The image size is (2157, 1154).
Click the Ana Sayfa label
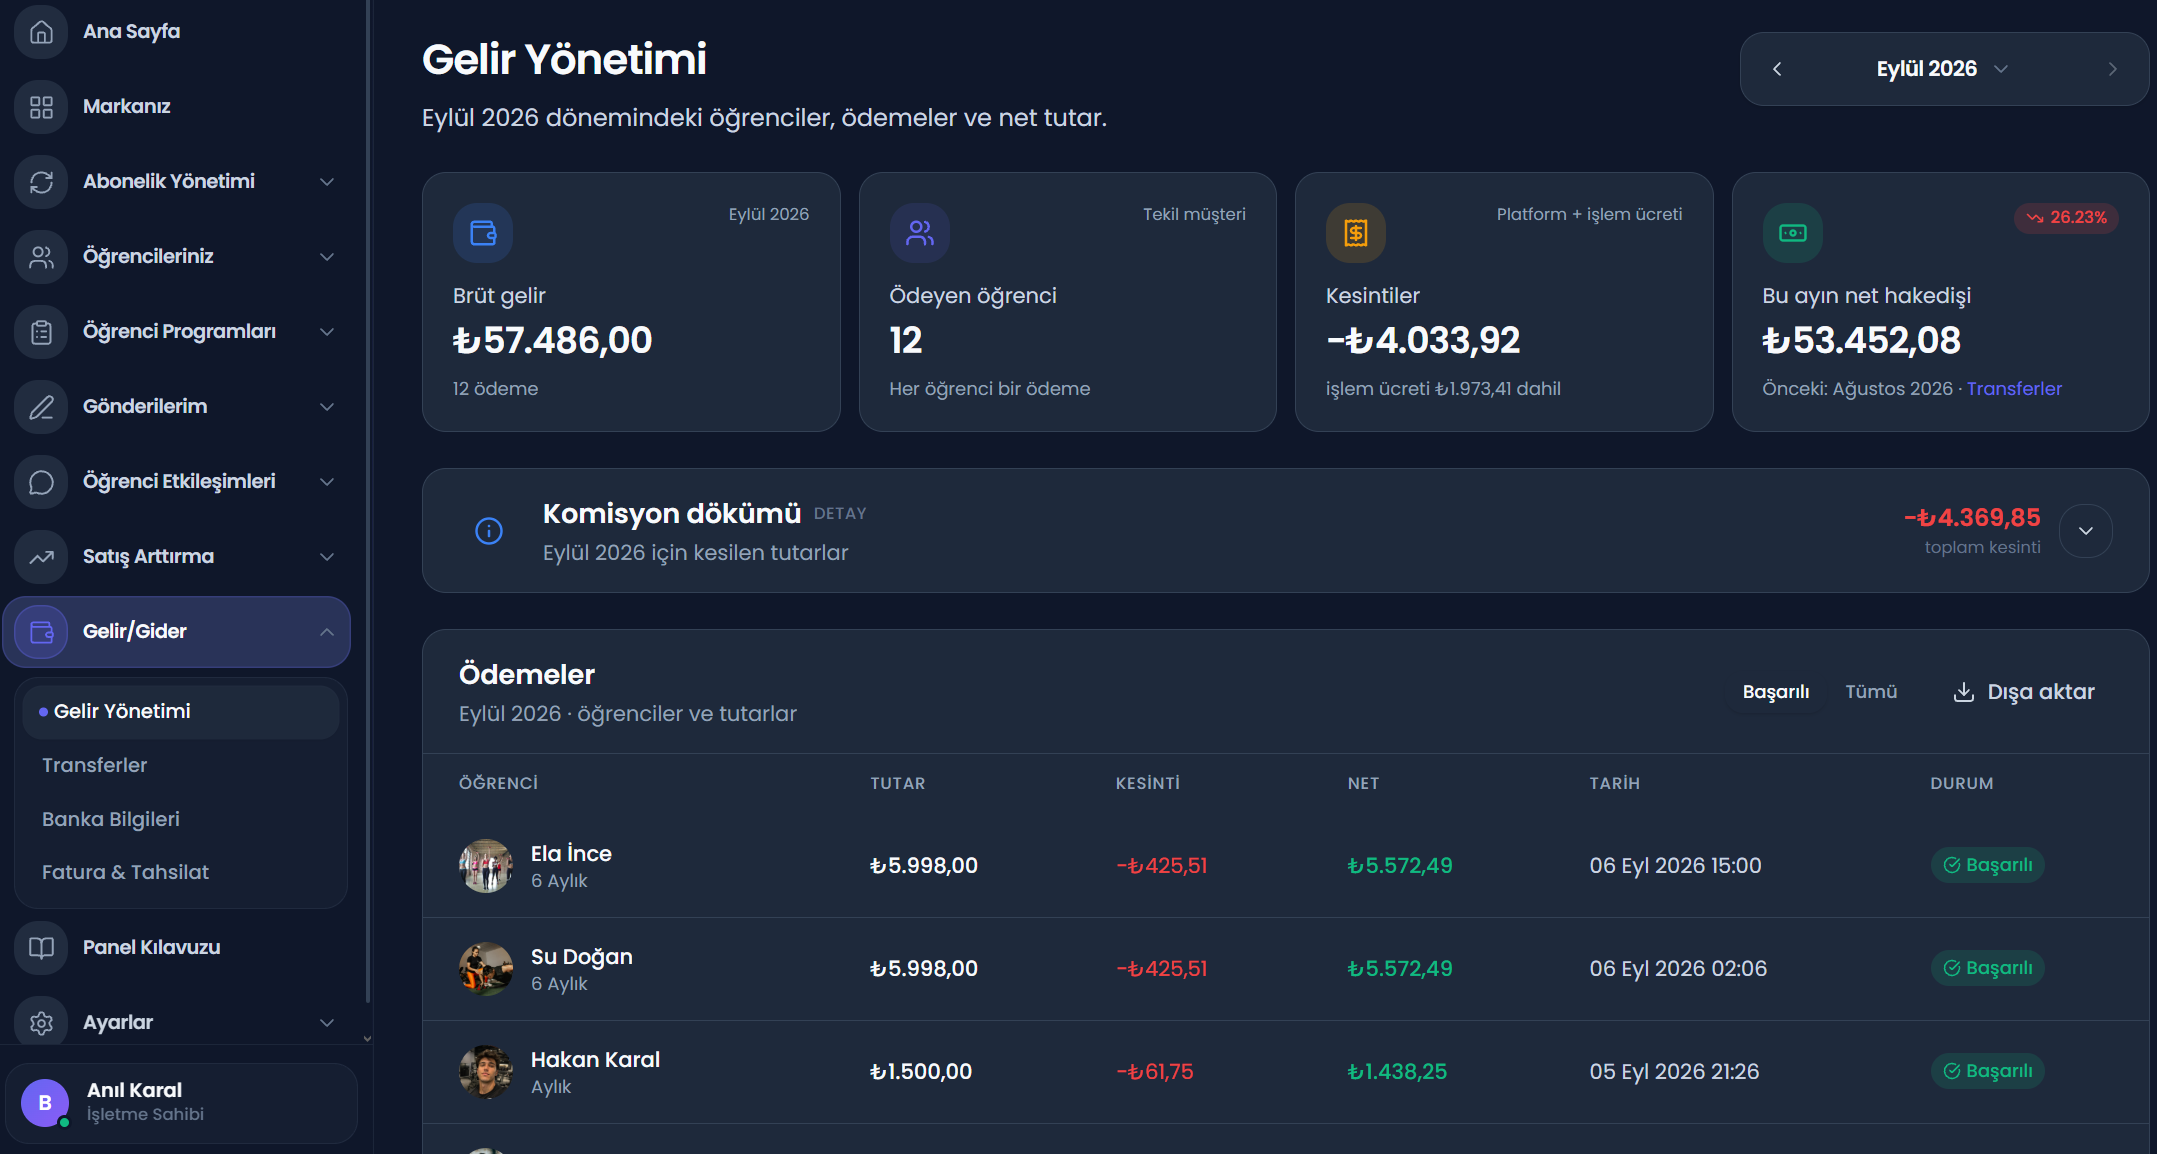point(131,32)
